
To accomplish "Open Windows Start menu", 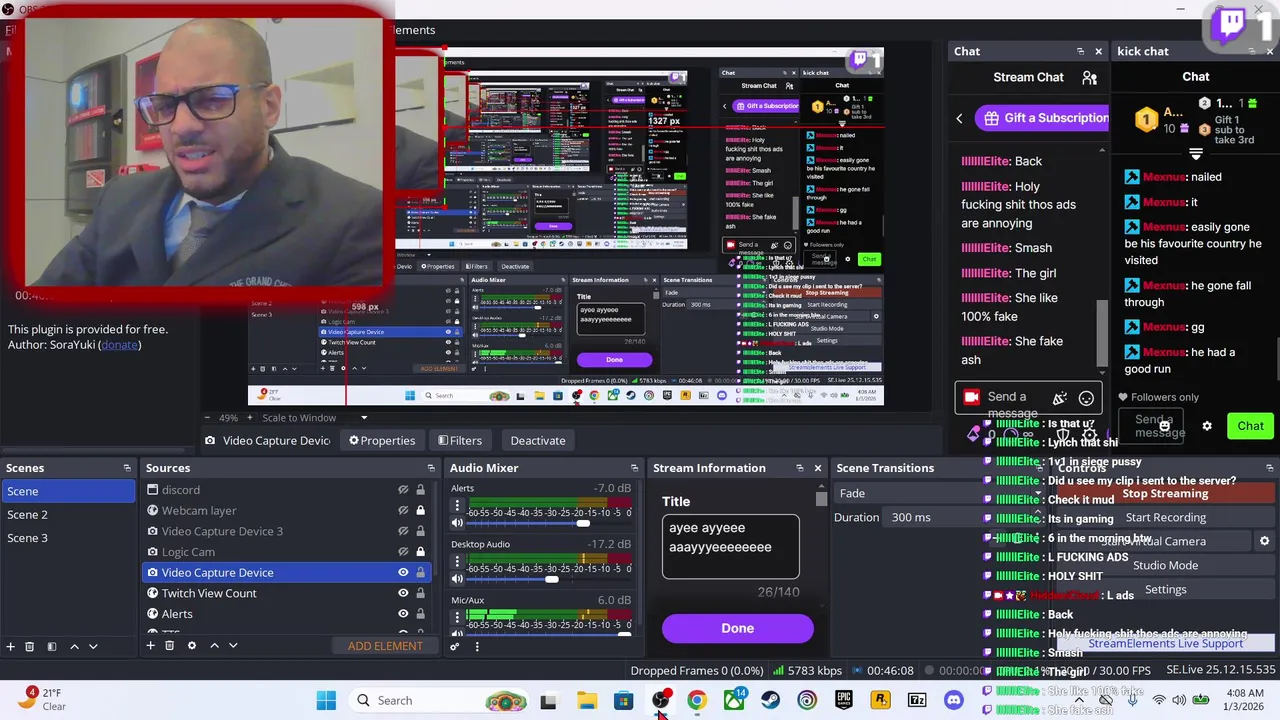I will point(326,700).
